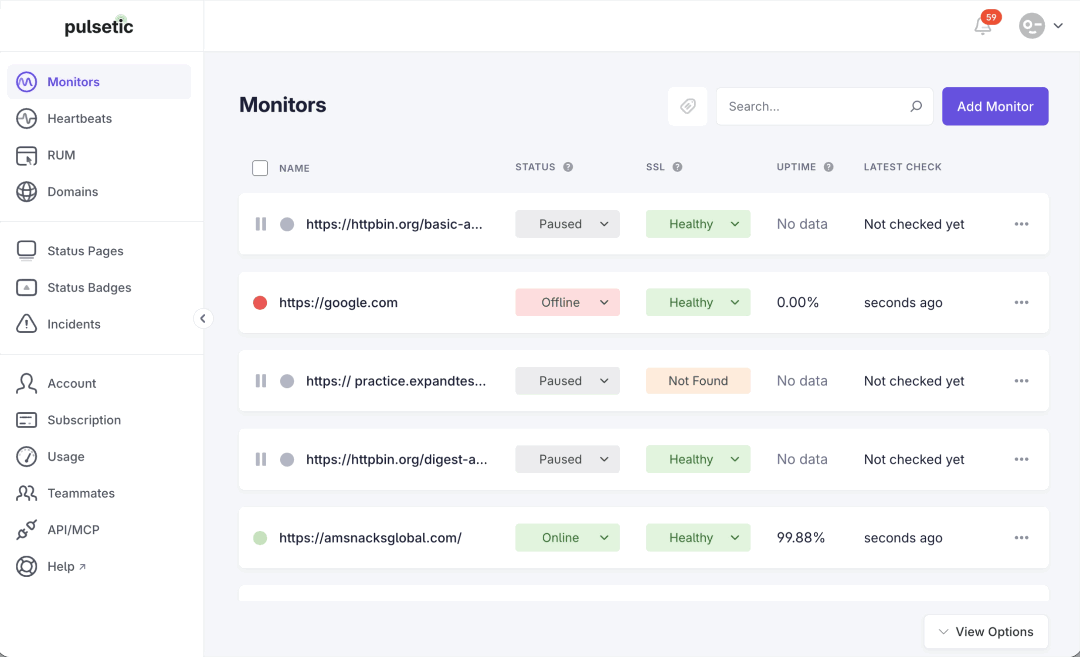Go to Domains section

[72, 191]
